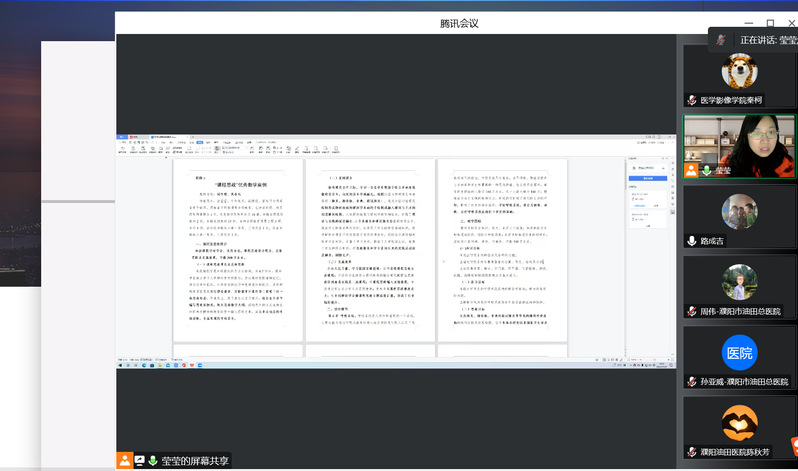The width and height of the screenshot is (798, 471).
Task: Maximize the 腾讯会议 window
Action: coord(770,23)
